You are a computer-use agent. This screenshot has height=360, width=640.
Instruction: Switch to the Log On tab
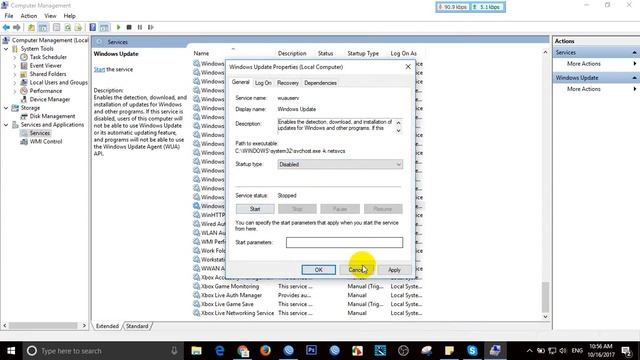click(x=263, y=83)
